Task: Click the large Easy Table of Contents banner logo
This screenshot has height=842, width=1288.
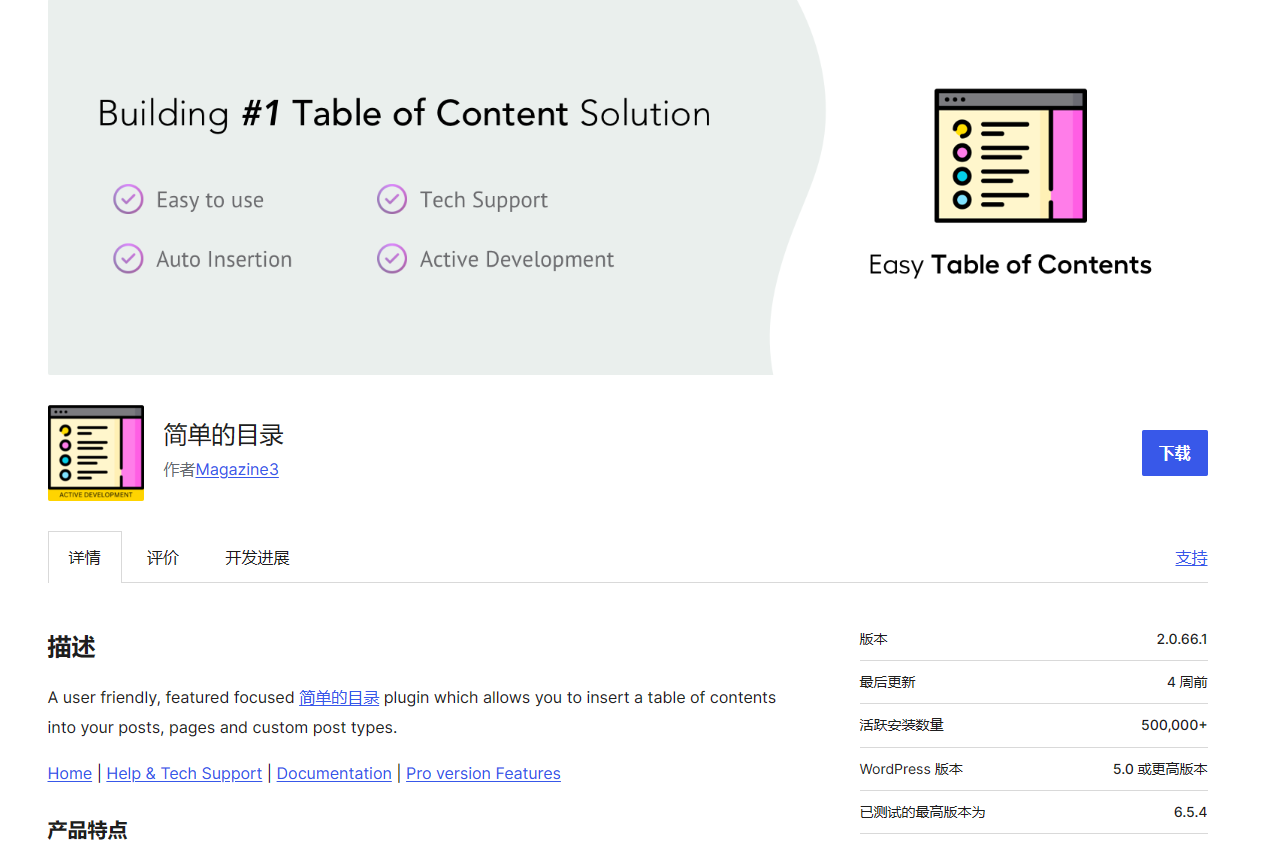Action: click(x=1010, y=156)
